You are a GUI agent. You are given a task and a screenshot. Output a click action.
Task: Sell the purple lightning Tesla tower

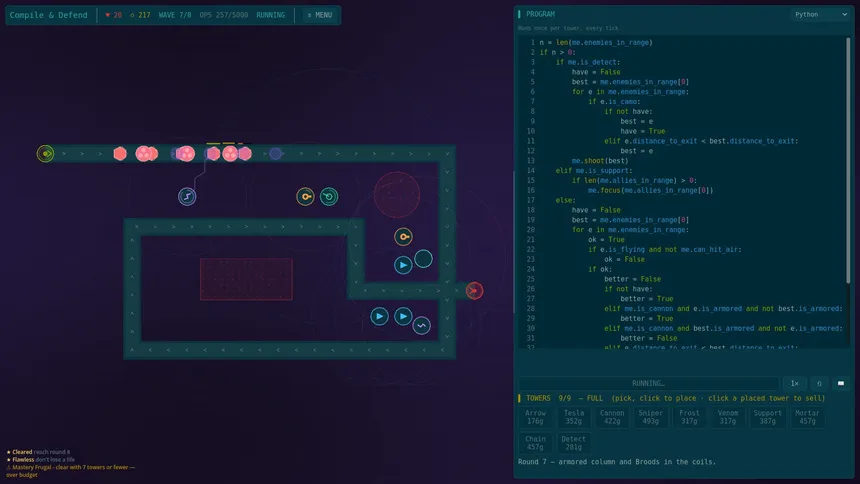(x=187, y=196)
